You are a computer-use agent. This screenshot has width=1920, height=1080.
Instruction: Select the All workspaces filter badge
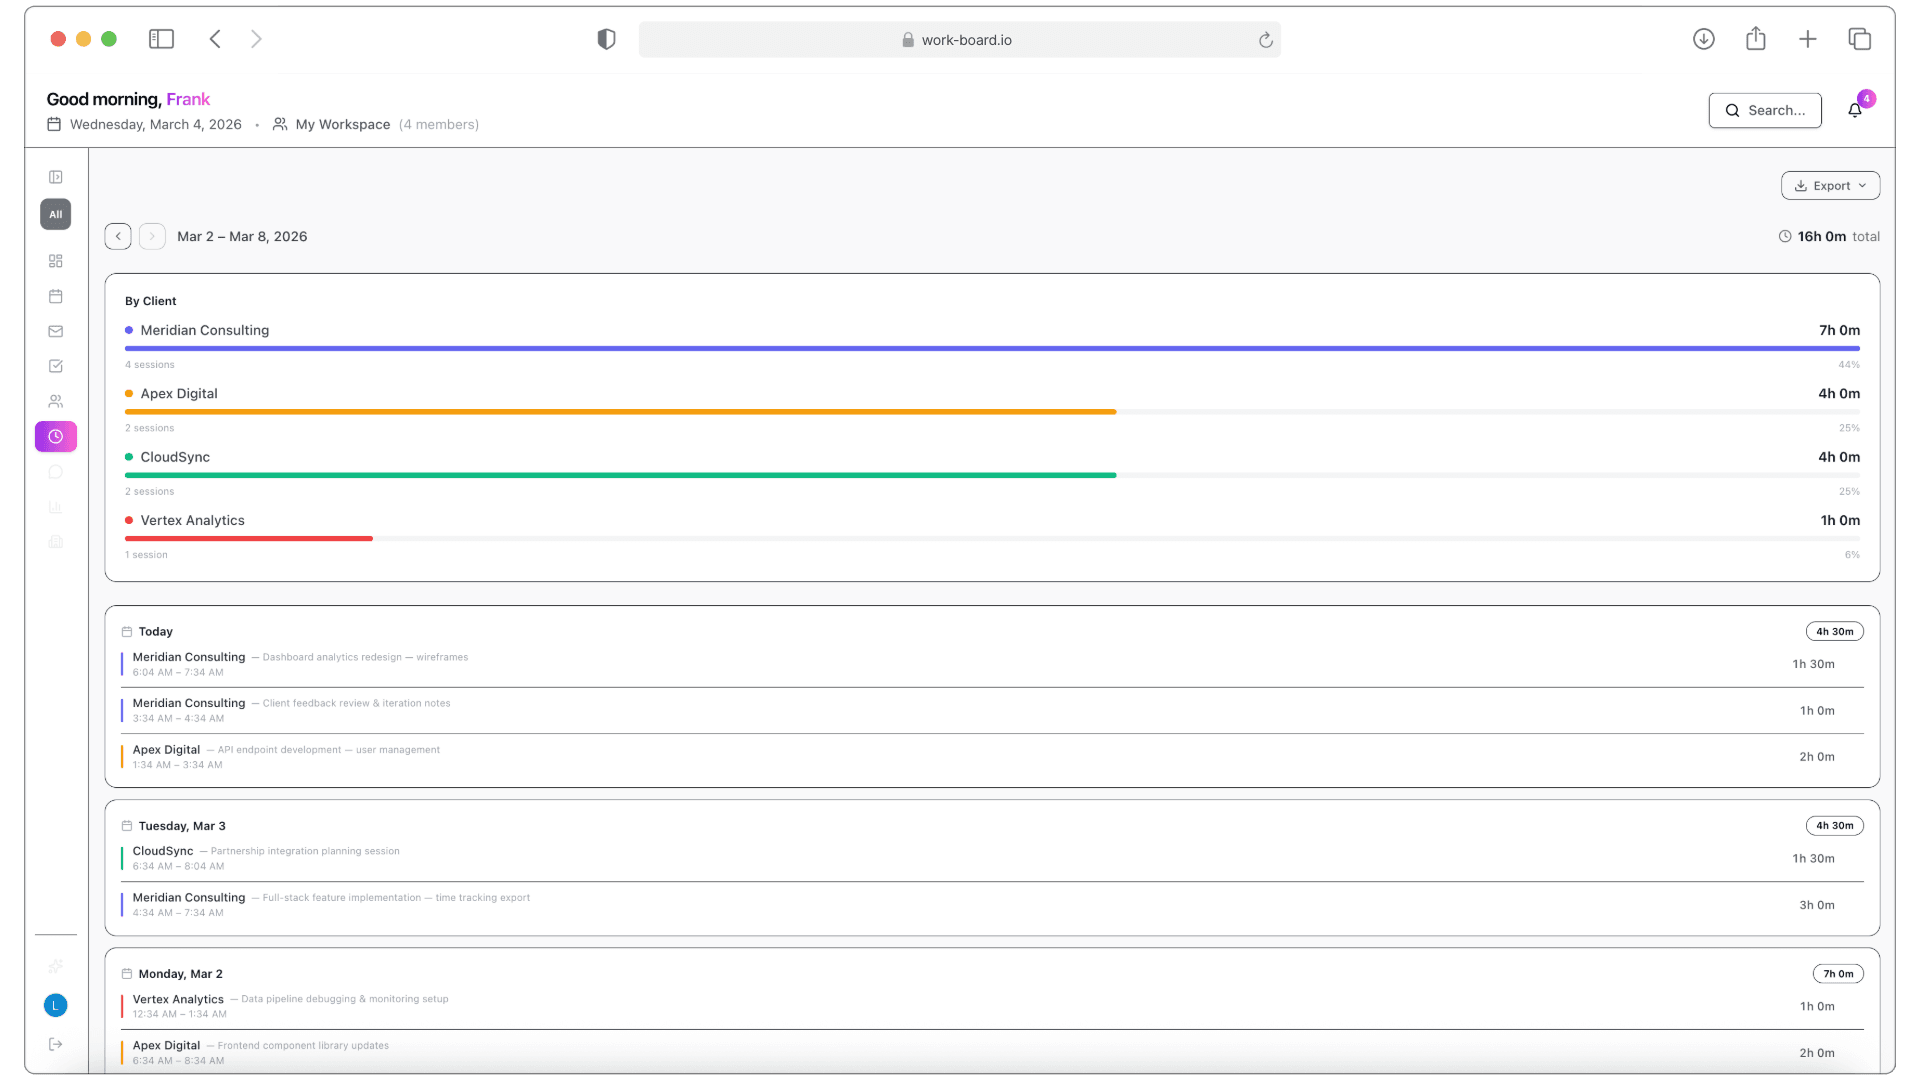click(56, 214)
